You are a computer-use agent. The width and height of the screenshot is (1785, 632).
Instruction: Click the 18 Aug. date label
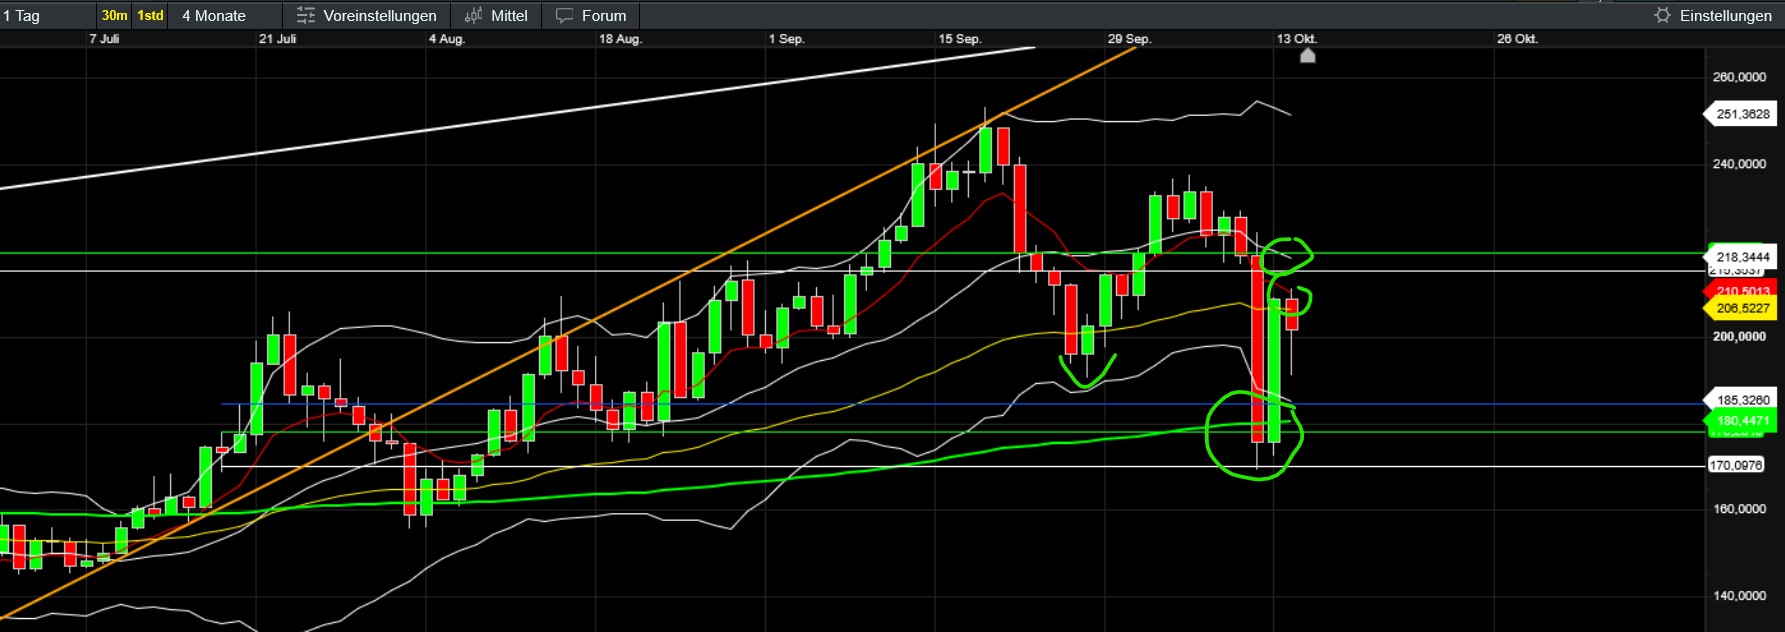(x=620, y=39)
